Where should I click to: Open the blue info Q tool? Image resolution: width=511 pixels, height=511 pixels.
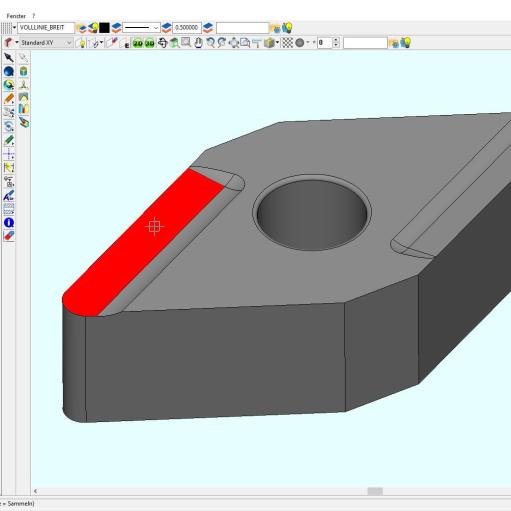pos(9,223)
